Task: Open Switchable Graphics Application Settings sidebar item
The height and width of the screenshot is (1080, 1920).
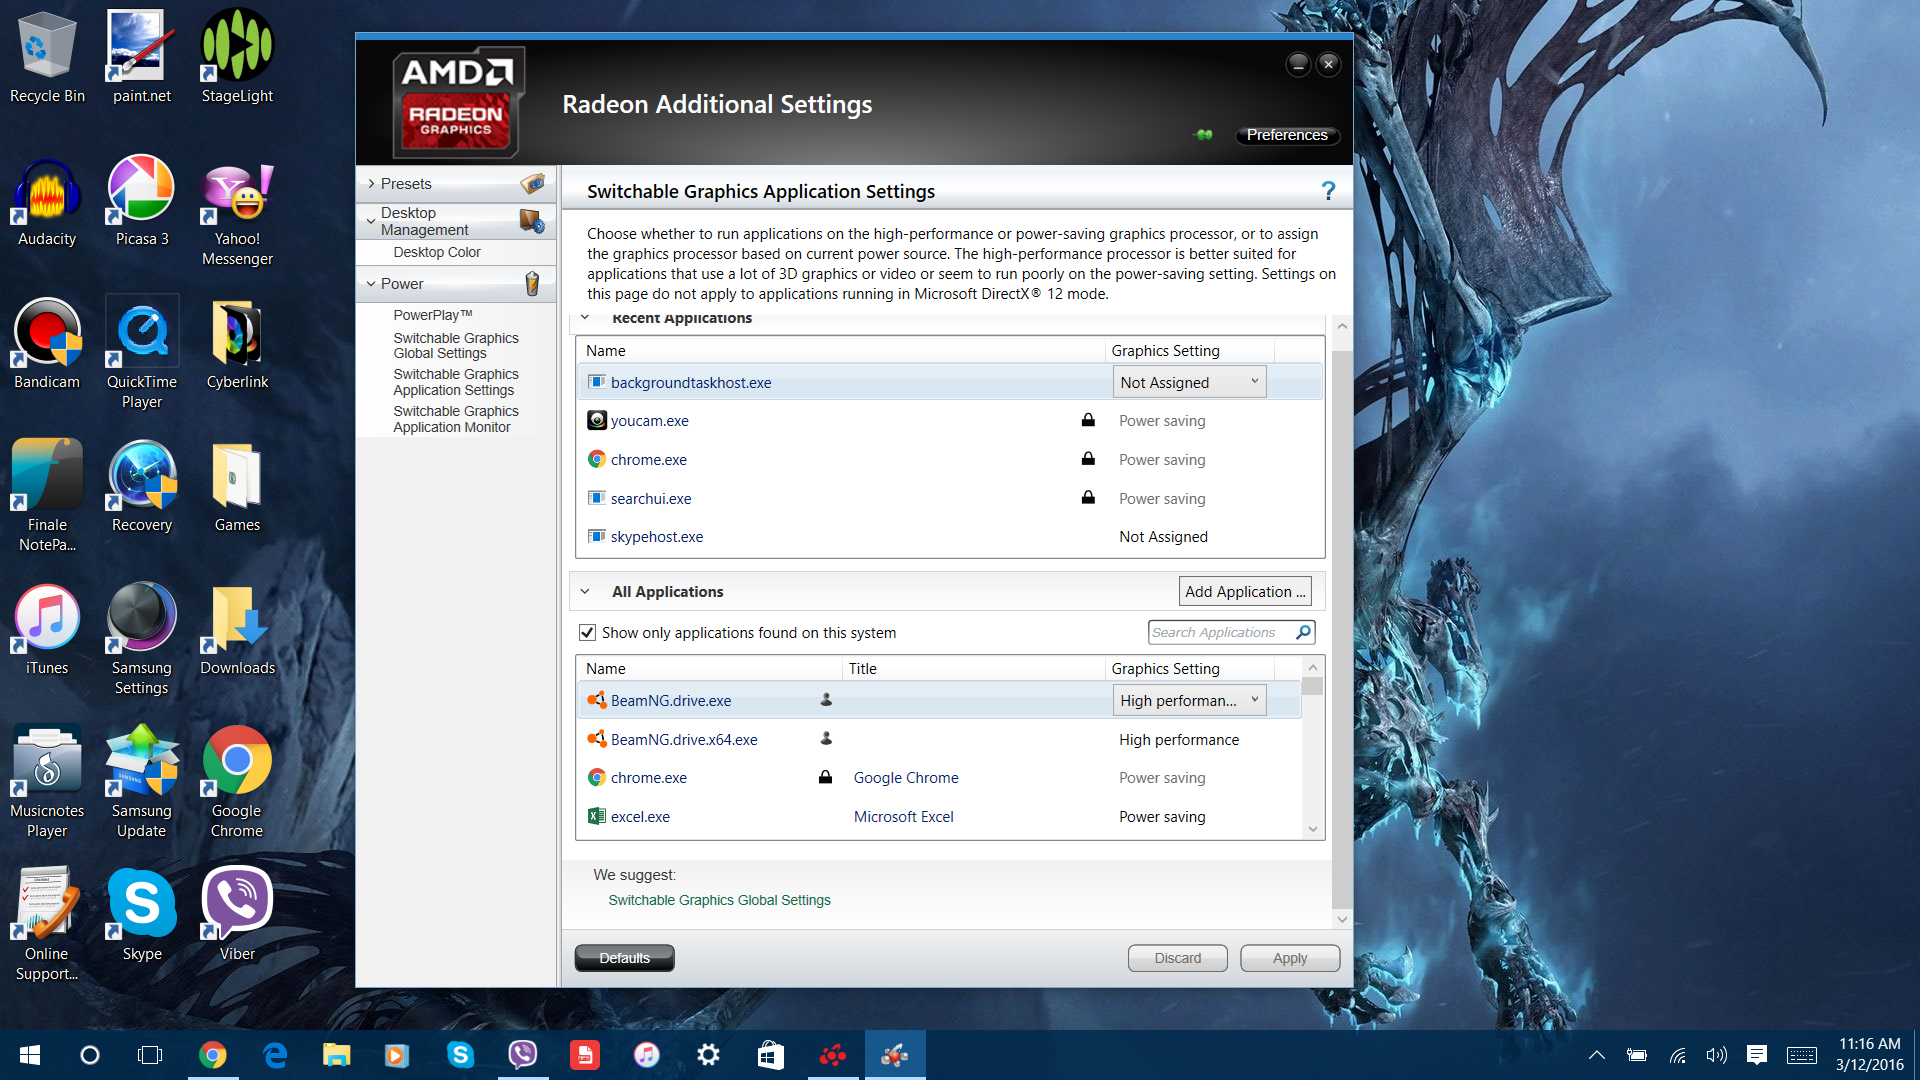Action: pos(455,382)
